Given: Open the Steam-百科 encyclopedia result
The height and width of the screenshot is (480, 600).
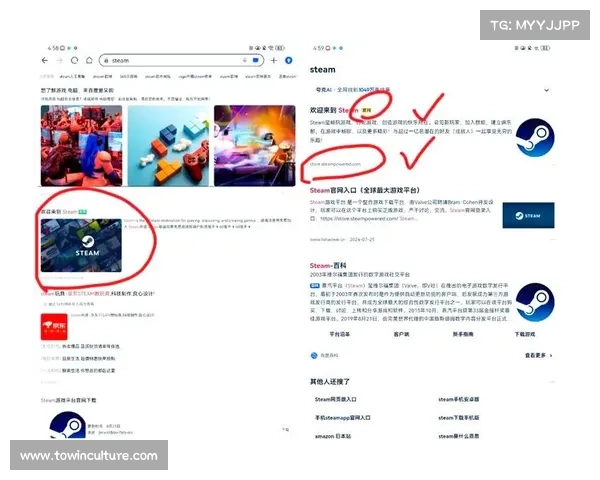Looking at the screenshot, I should [328, 265].
